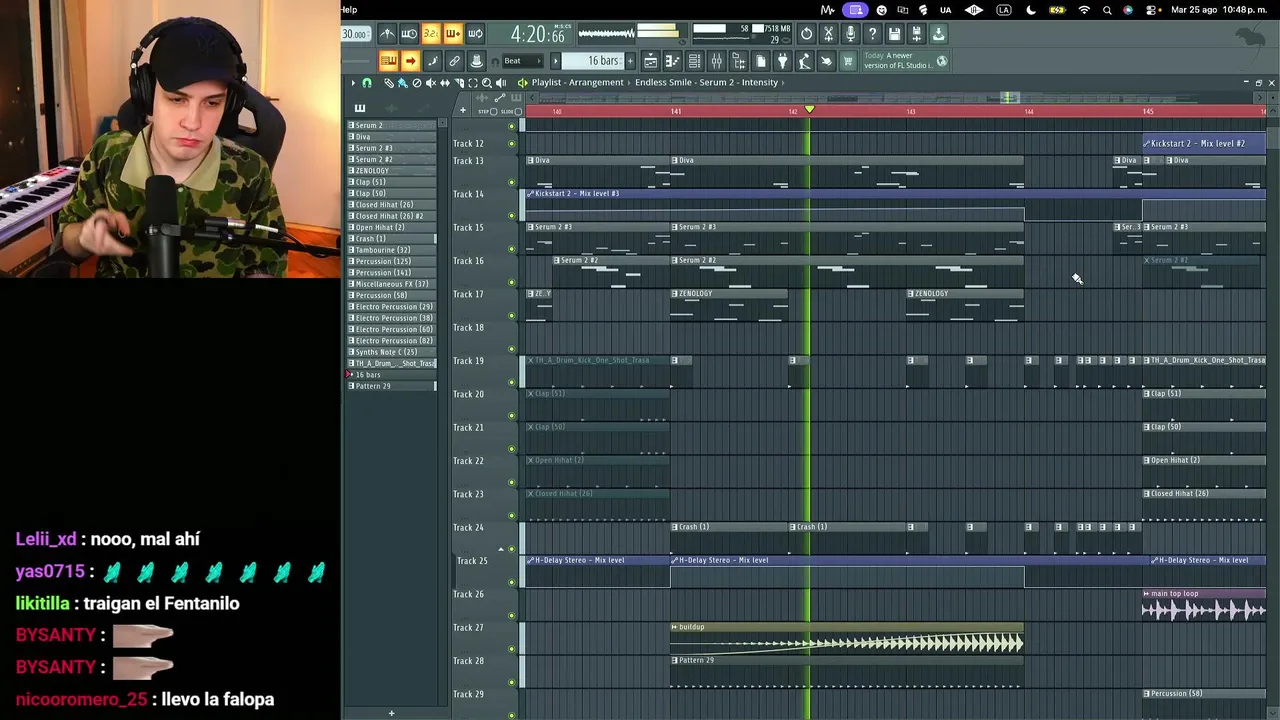Mute Track 14 using its green LED
Image resolution: width=1280 pixels, height=720 pixels.
(x=512, y=215)
